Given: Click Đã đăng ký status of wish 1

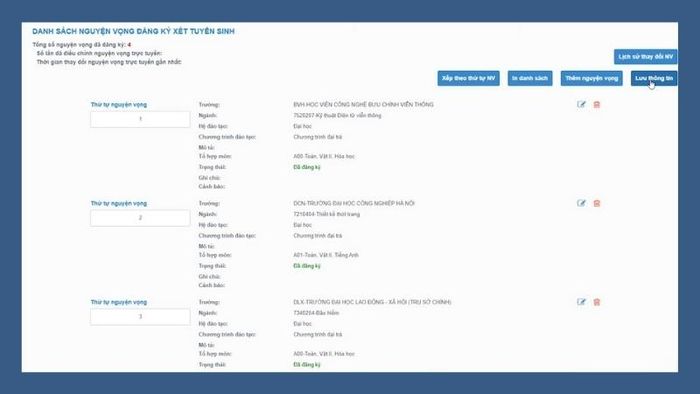Looking at the screenshot, I should (x=307, y=167).
